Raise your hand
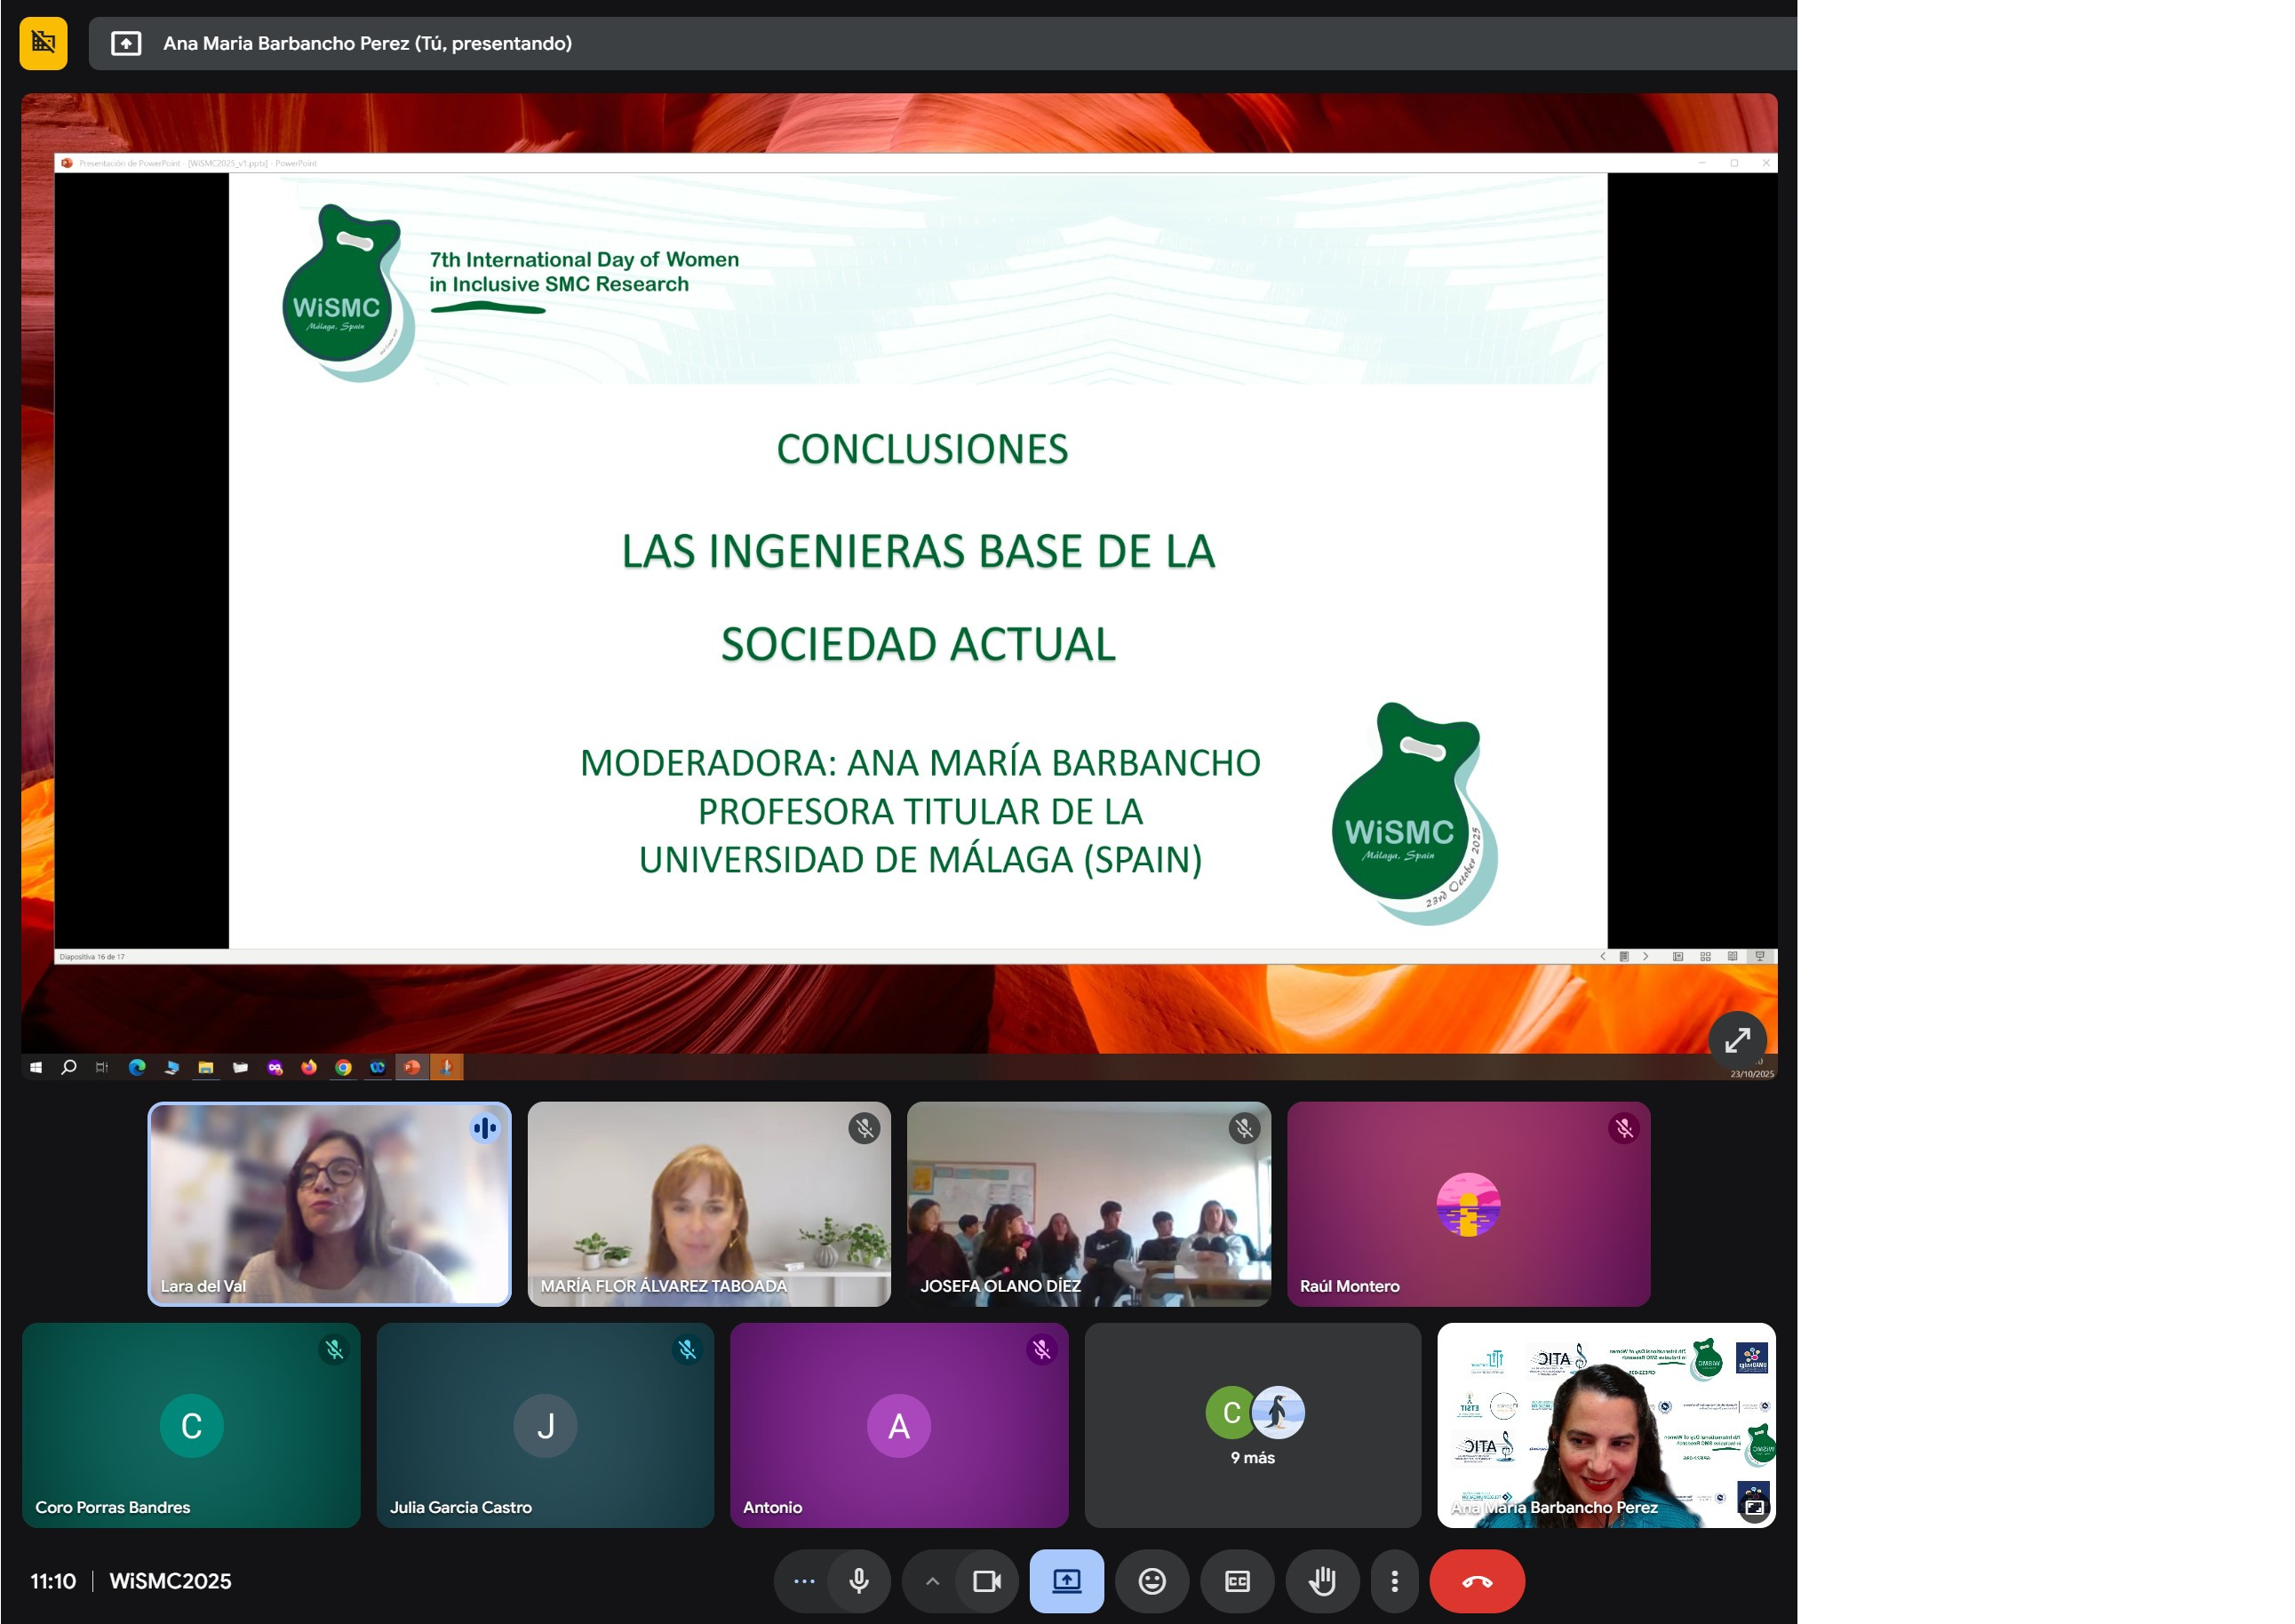Screen dimensions: 2295x1624 [x=1322, y=1581]
